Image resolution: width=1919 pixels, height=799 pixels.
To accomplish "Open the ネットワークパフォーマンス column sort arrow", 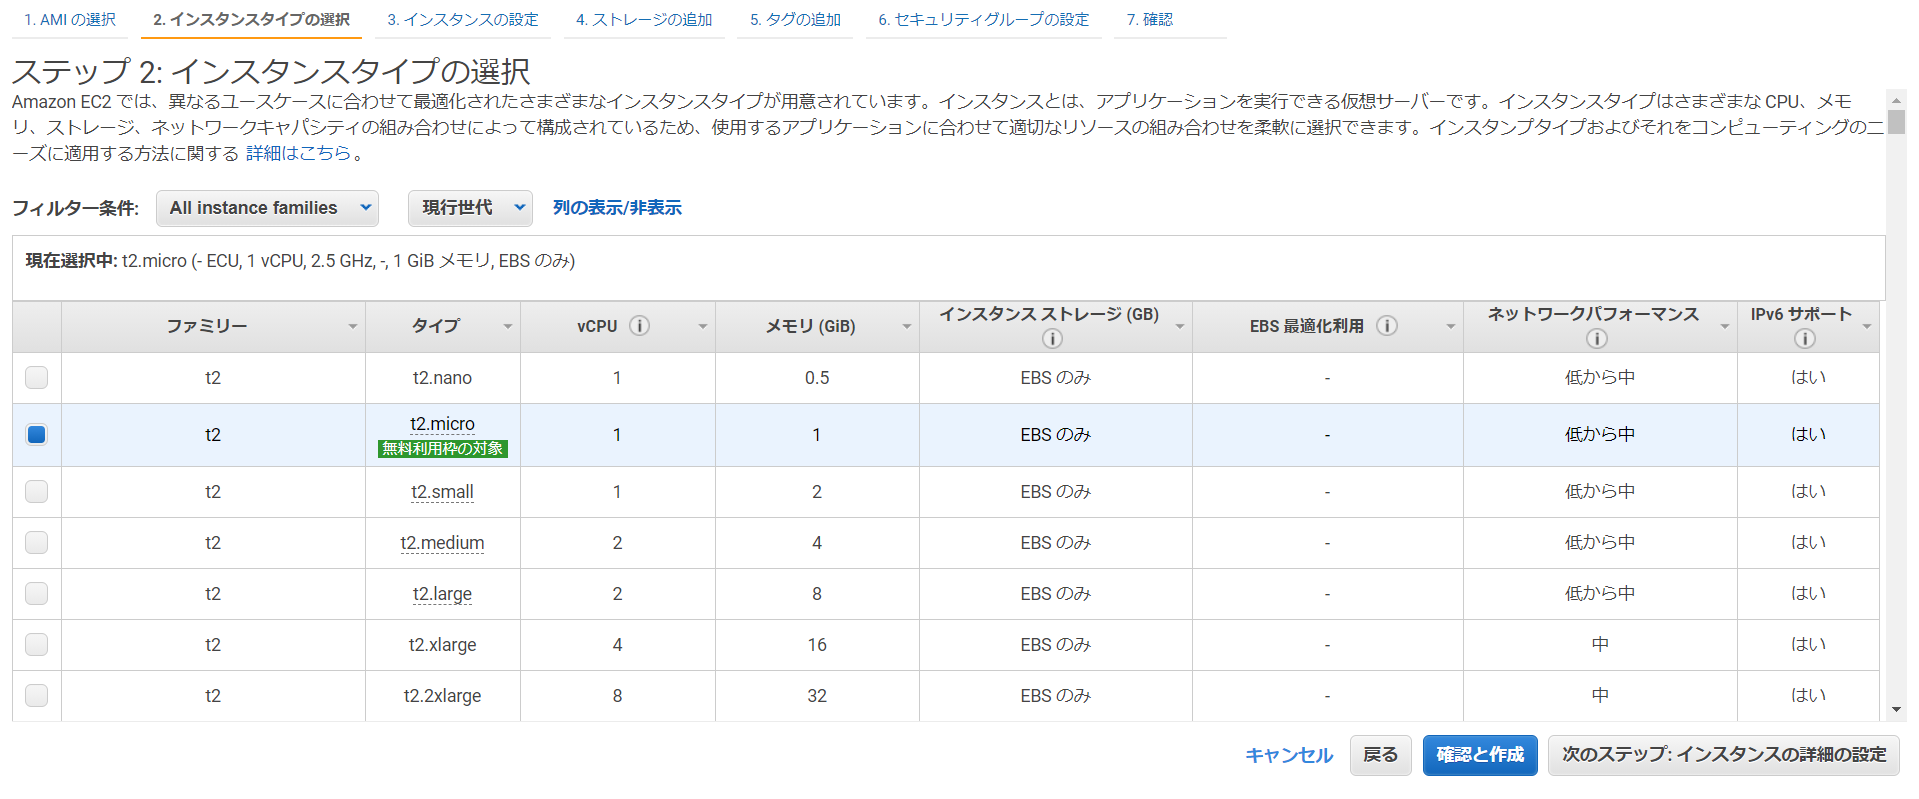I will click(1725, 327).
